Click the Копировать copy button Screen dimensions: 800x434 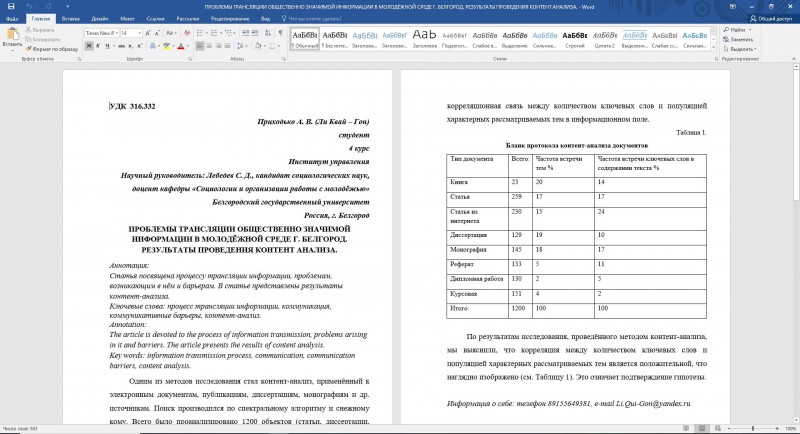(x=43, y=39)
